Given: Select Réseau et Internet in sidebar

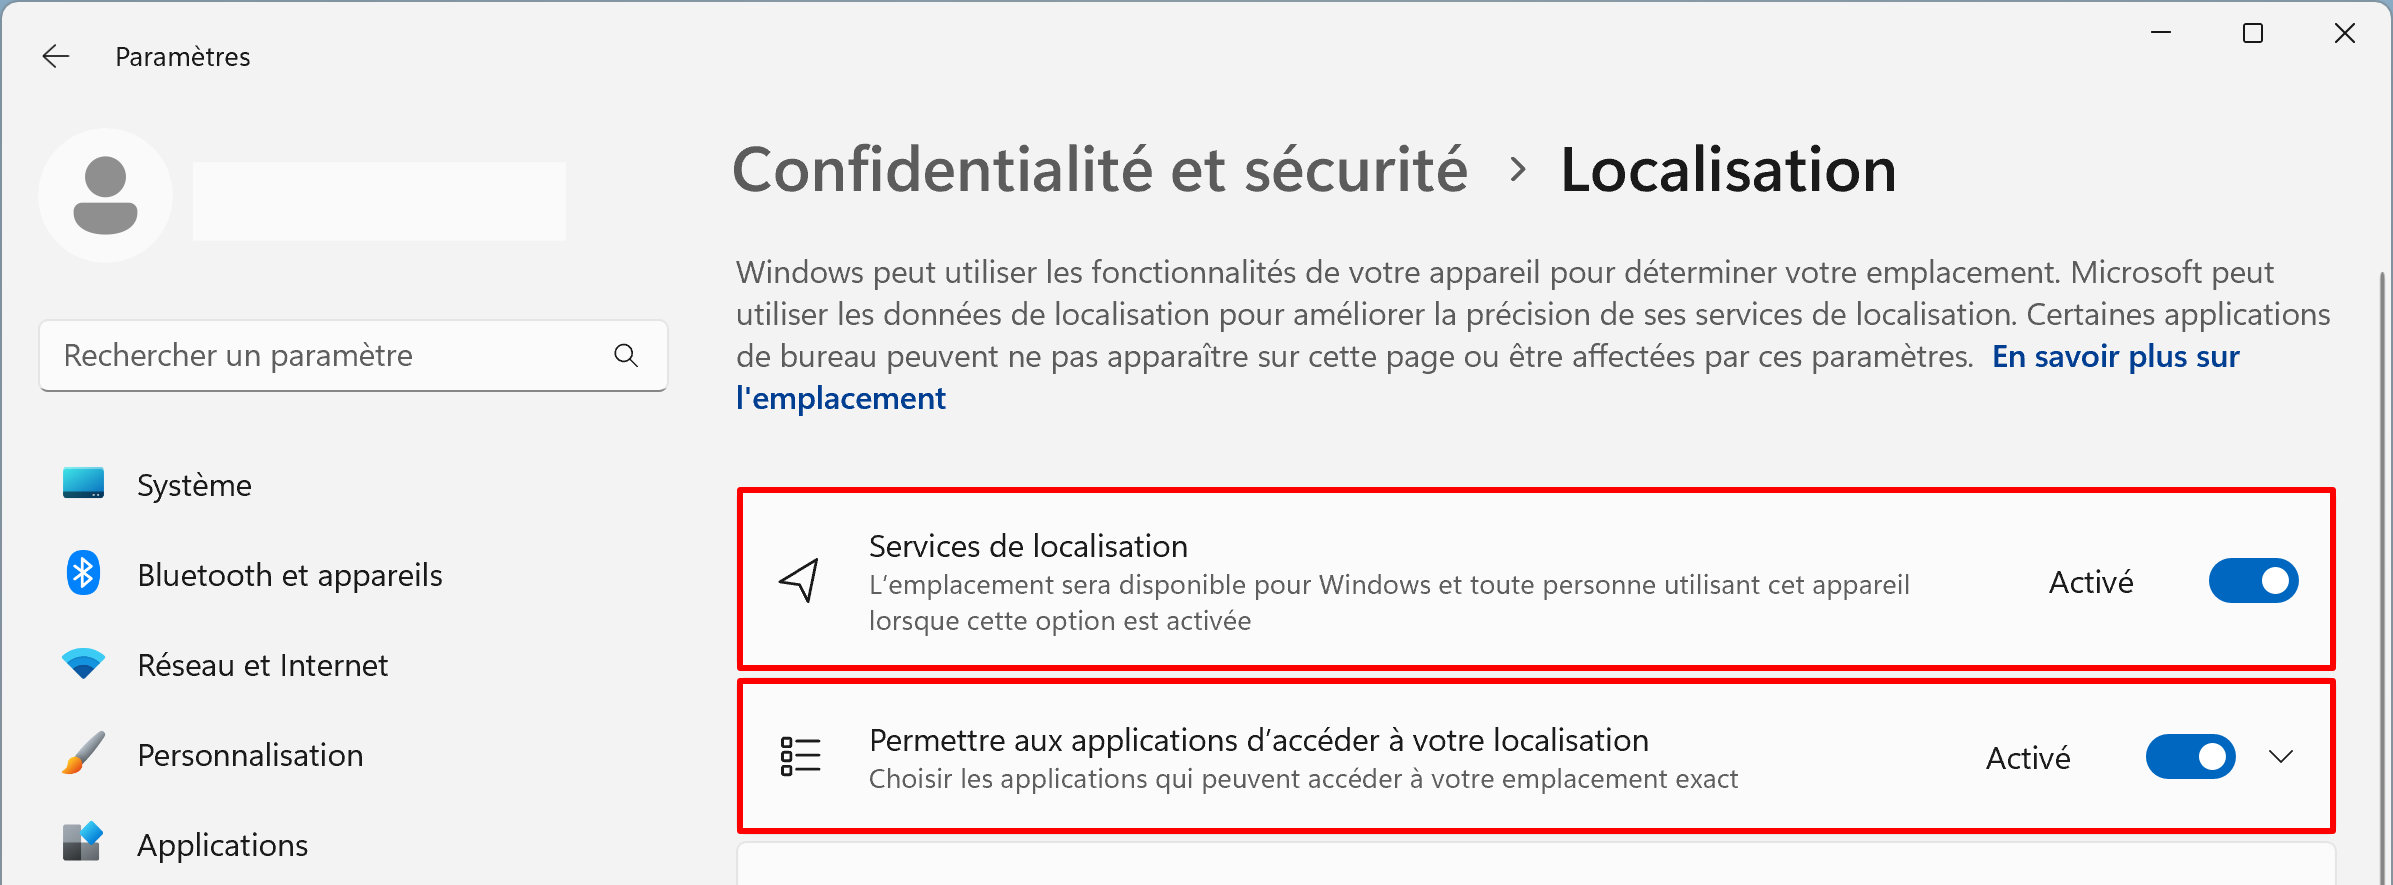Looking at the screenshot, I should click(262, 665).
